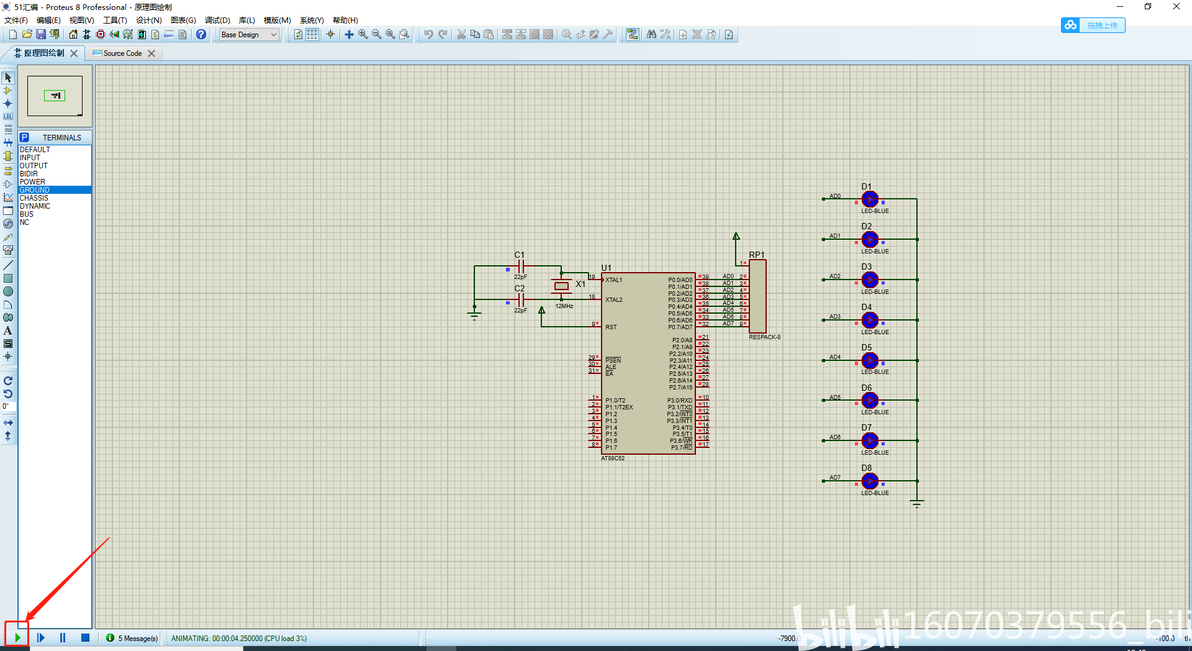Select POWER in the terminals list
Viewport: 1192px width, 651px height.
32,182
